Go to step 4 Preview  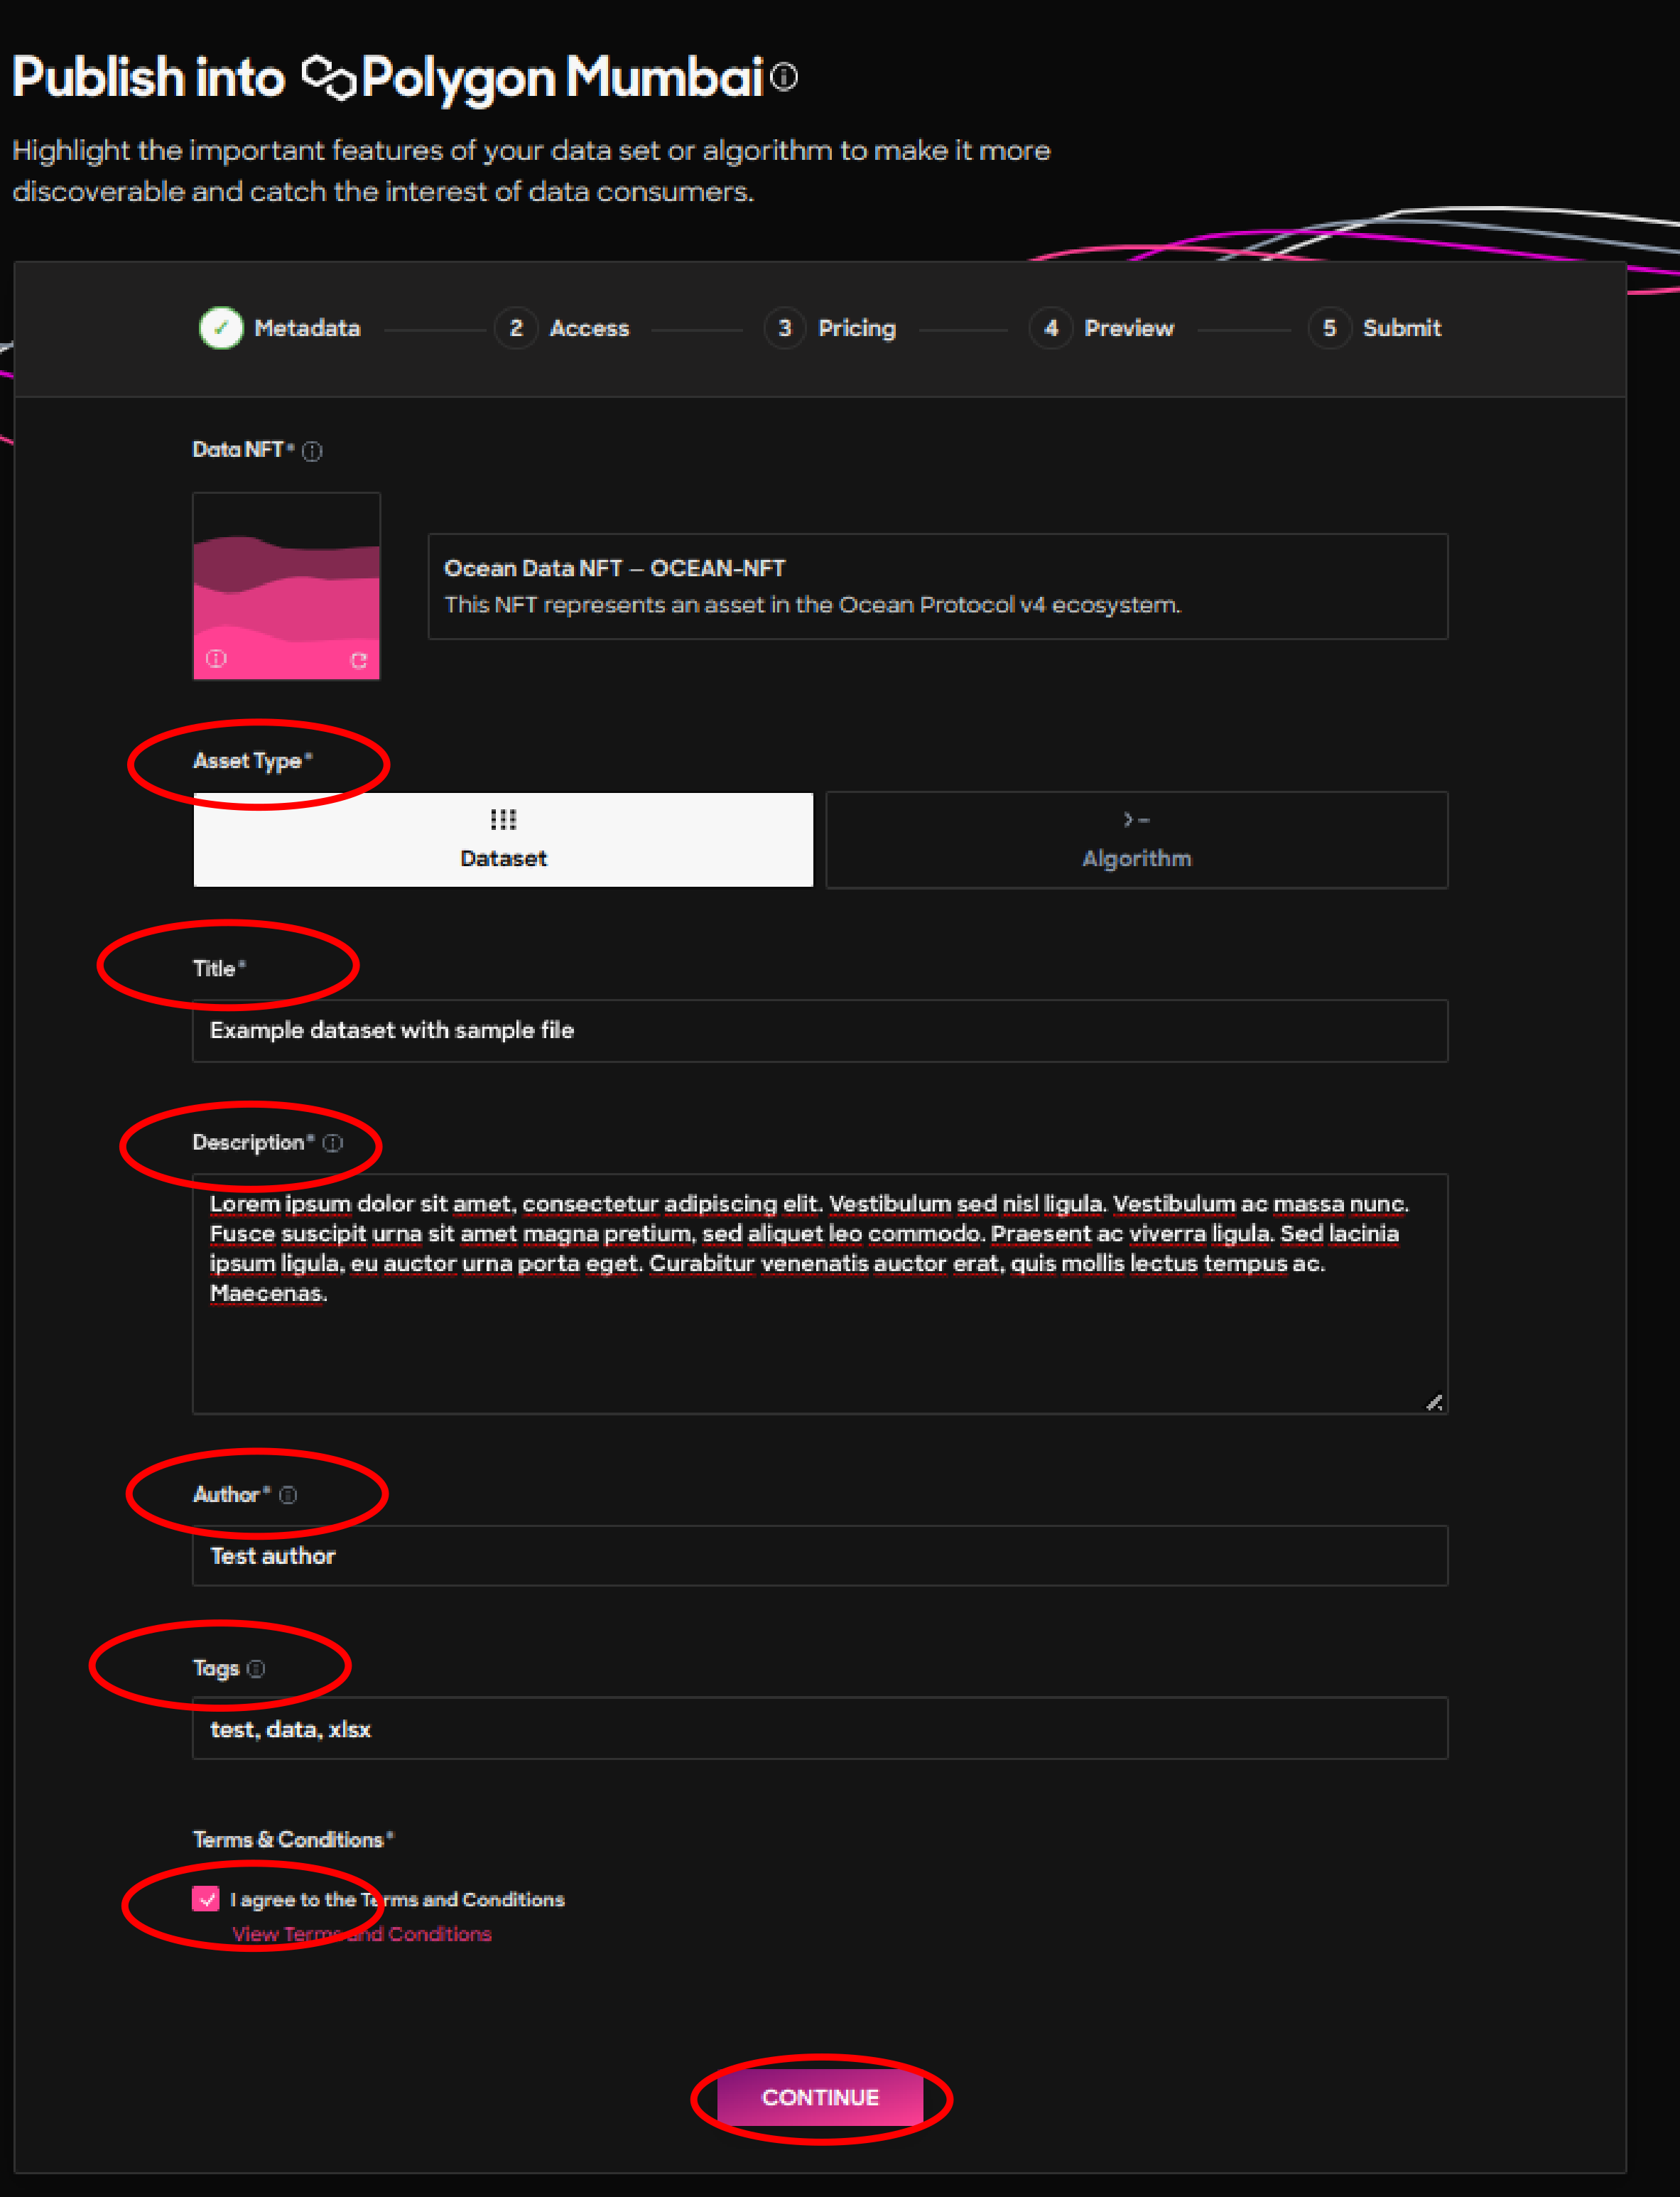[x=1102, y=328]
